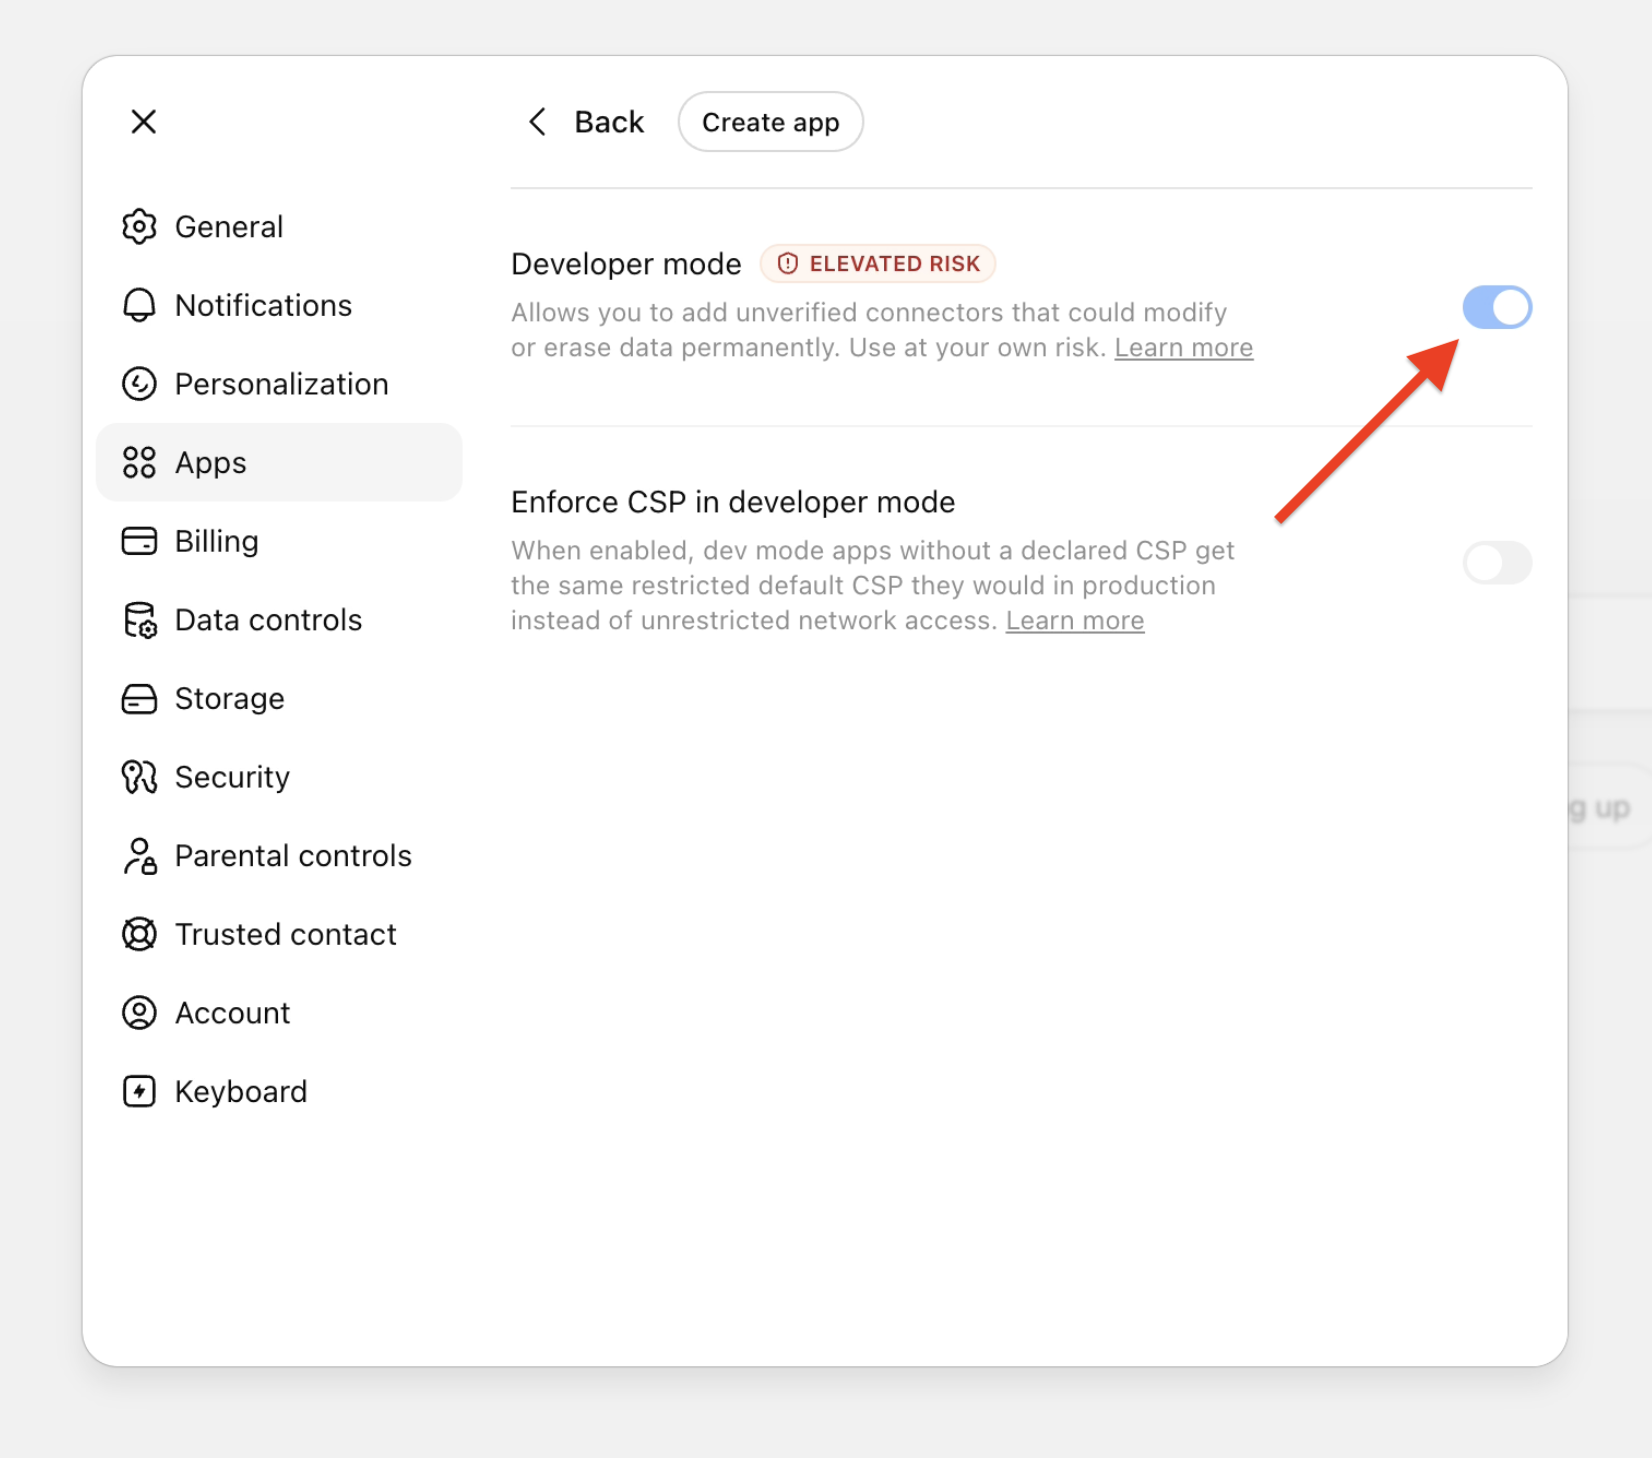Open Learn more link for Developer mode
Screen dimensions: 1652x1458
pos(1184,348)
